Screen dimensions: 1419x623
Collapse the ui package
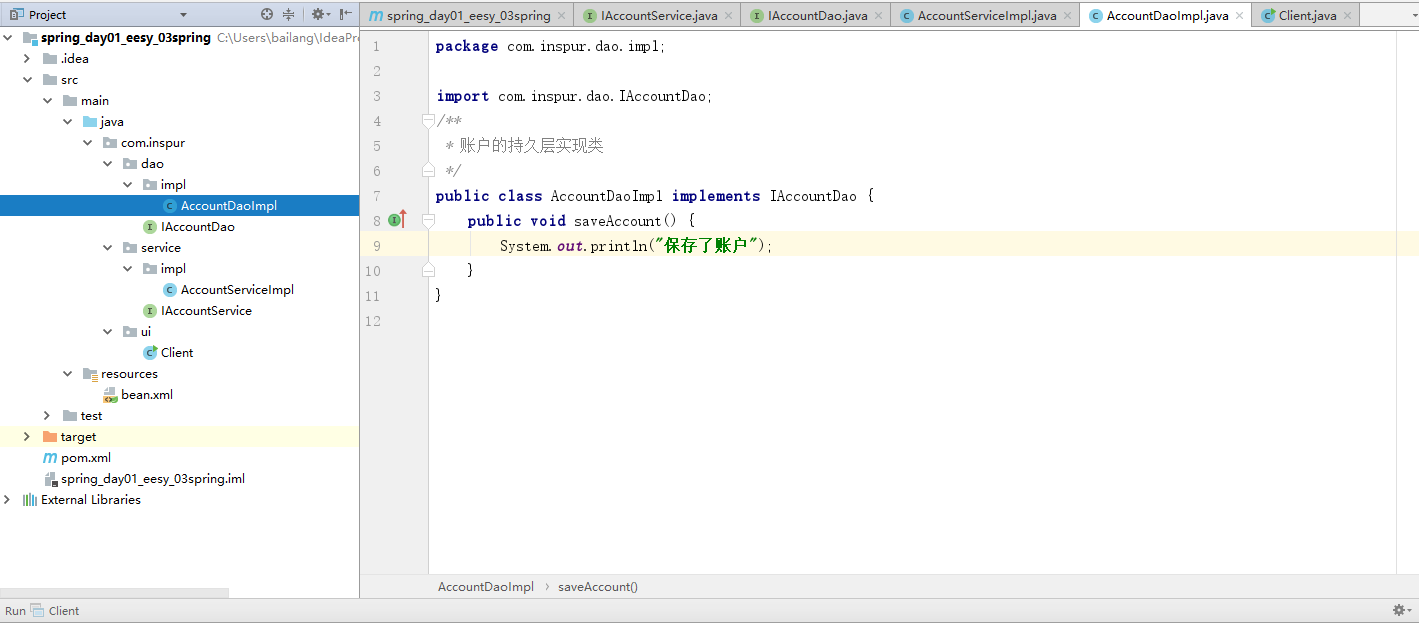107,332
